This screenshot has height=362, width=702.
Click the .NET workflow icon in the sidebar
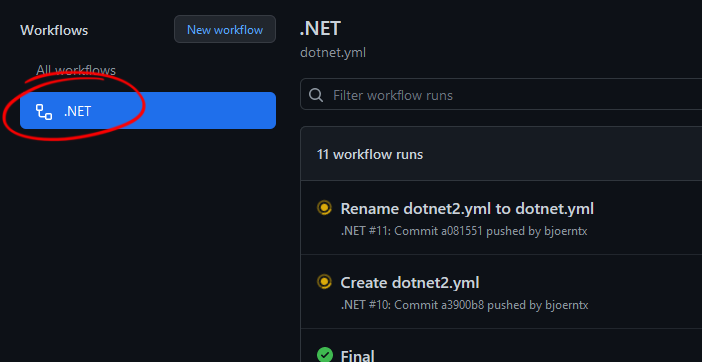(43, 111)
